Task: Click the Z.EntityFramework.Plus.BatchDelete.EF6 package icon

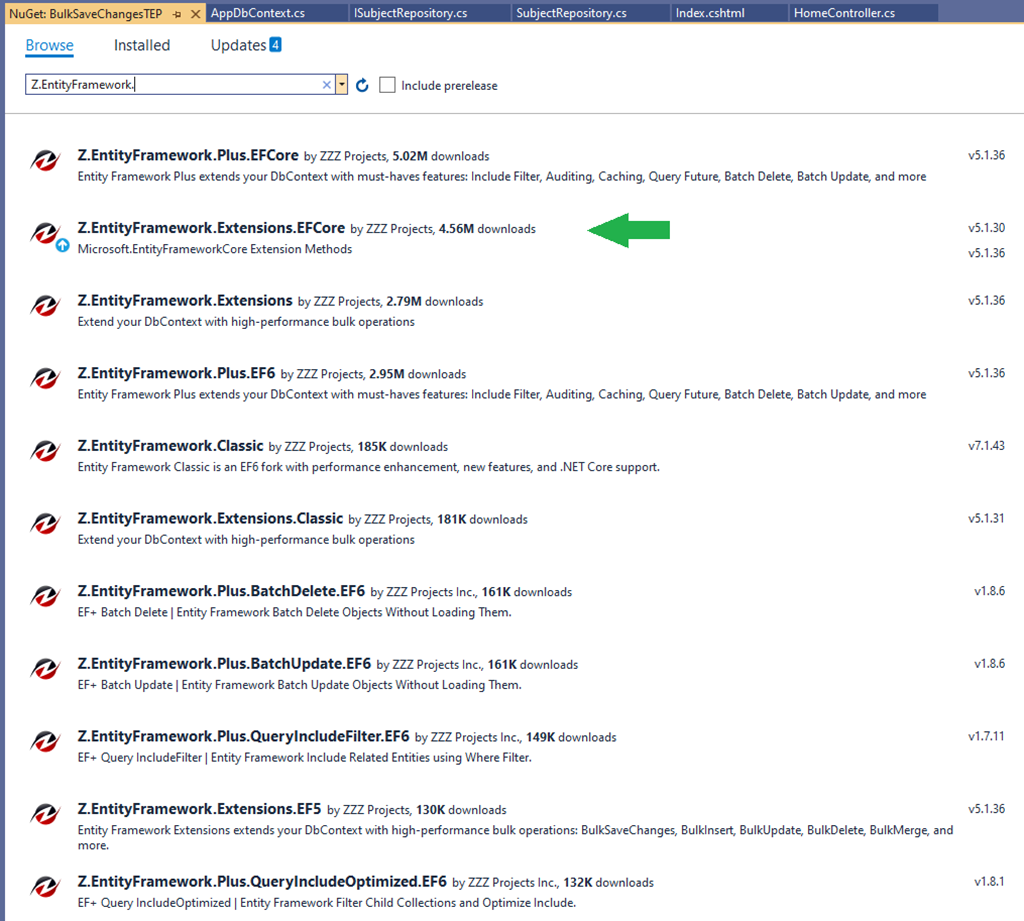Action: 45,596
